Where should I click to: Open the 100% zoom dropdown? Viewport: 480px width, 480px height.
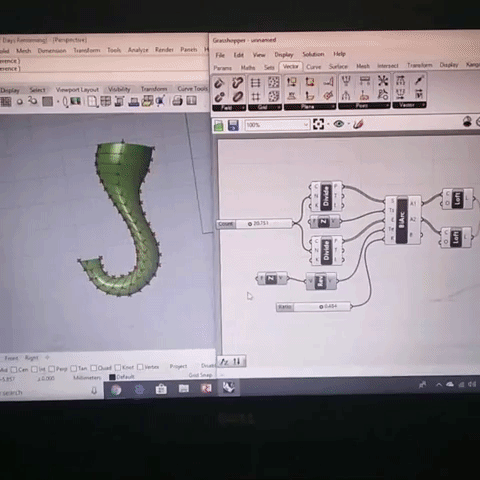click(x=277, y=125)
